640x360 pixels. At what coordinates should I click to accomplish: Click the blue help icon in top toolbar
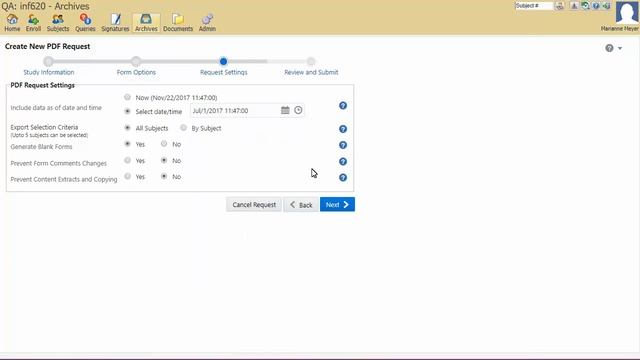click(596, 6)
